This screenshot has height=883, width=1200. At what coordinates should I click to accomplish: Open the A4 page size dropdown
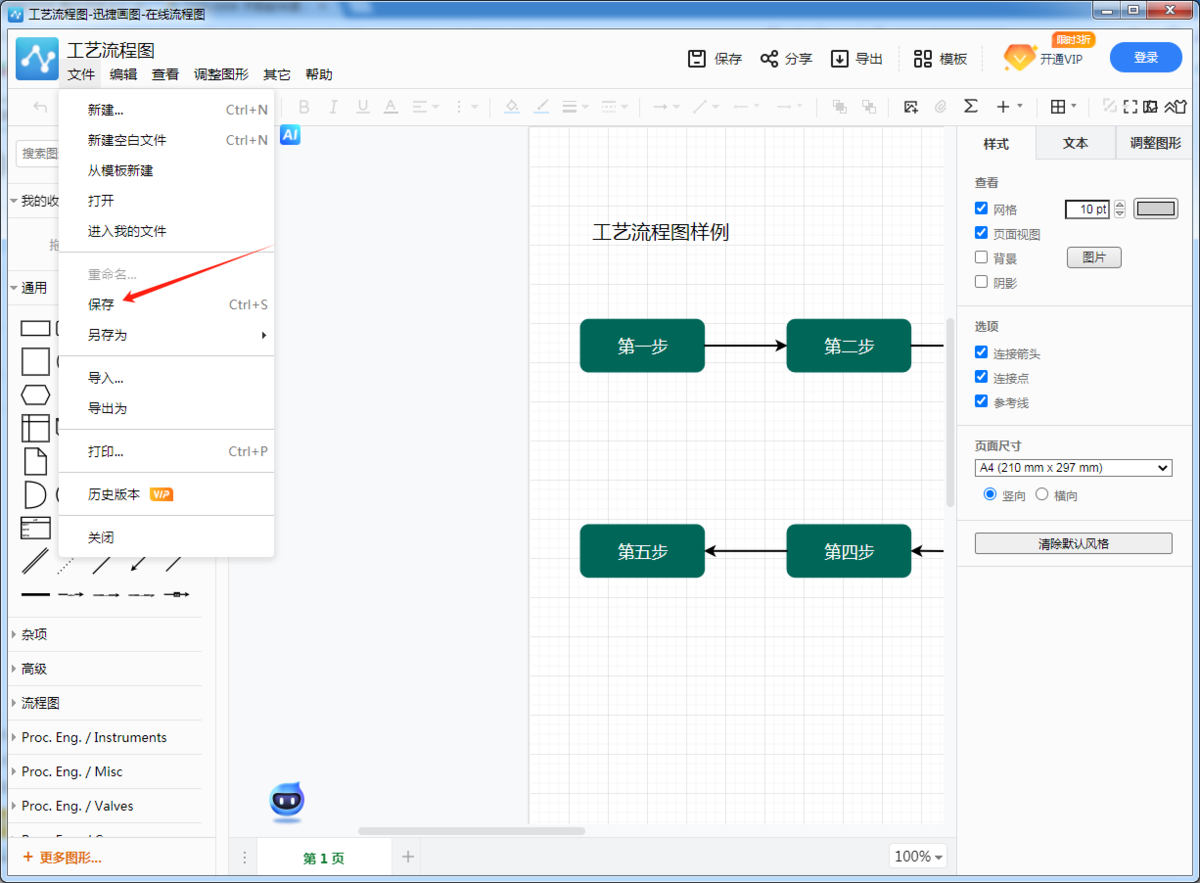pyautogui.click(x=1073, y=467)
